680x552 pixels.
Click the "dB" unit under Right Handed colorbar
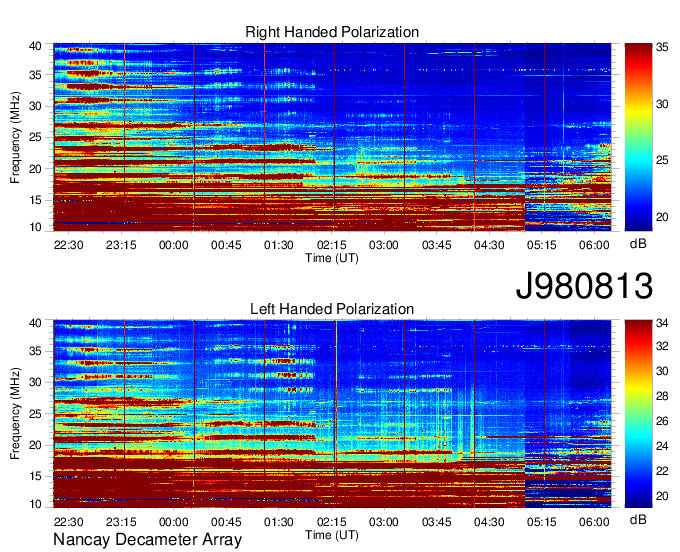[638, 244]
